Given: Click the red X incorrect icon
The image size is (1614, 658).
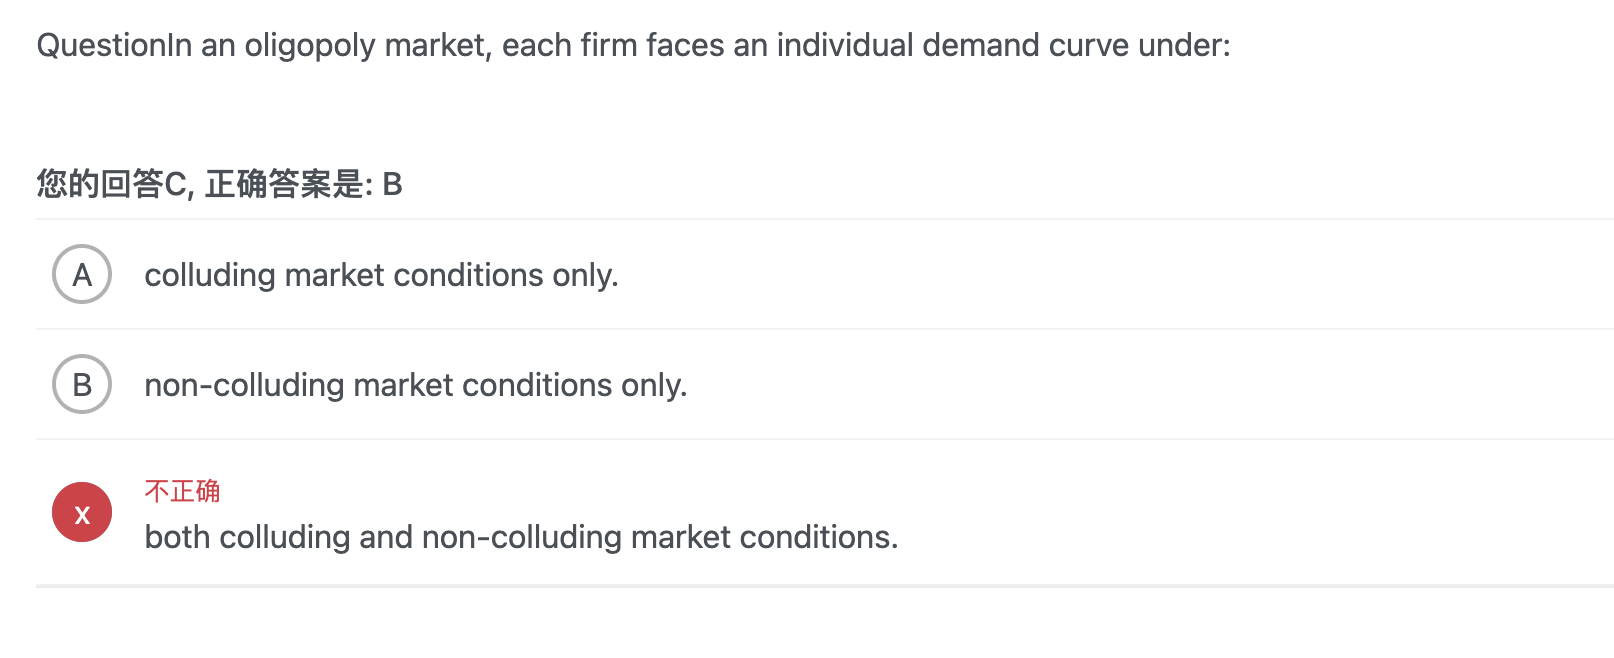Looking at the screenshot, I should click(x=82, y=512).
